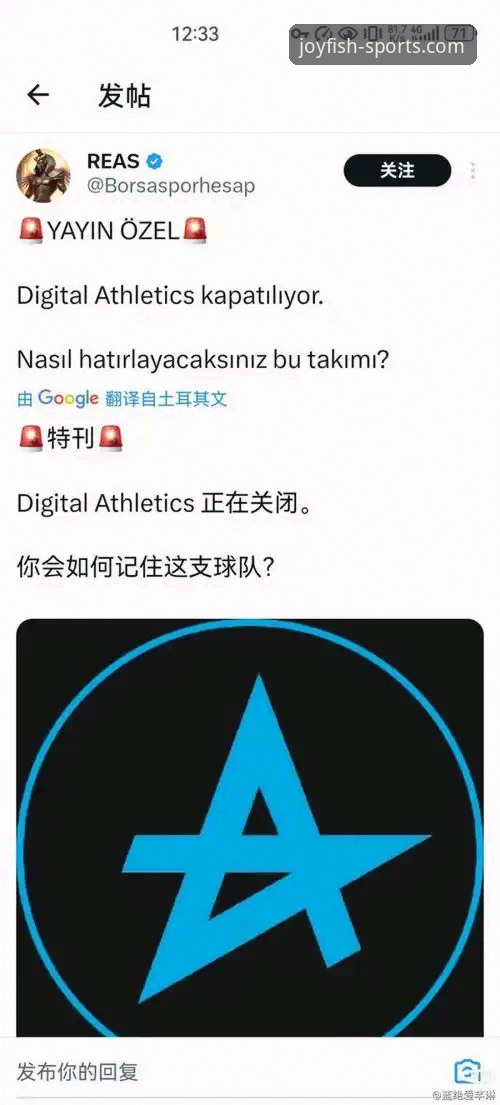
Task: Tap the photo attach icon in reply bar
Action: coord(467,1072)
